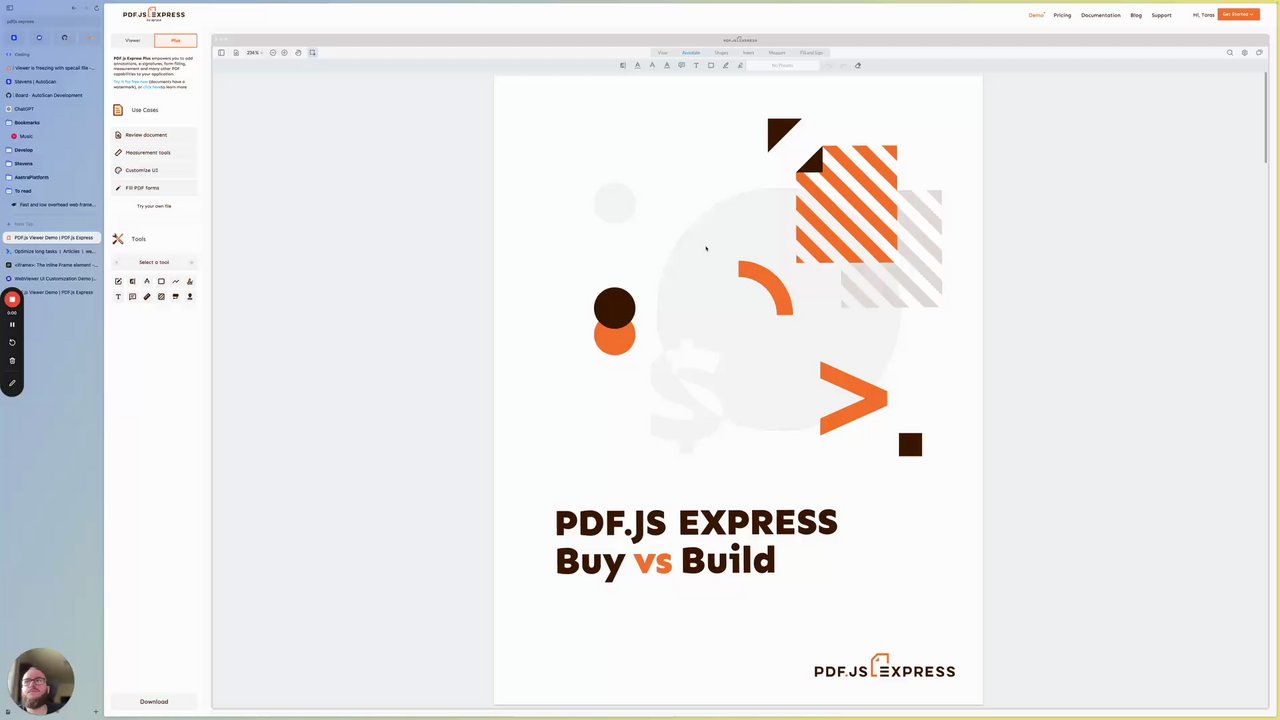The image size is (1280, 720).
Task: Choose the underline annotation tool
Action: point(637,66)
